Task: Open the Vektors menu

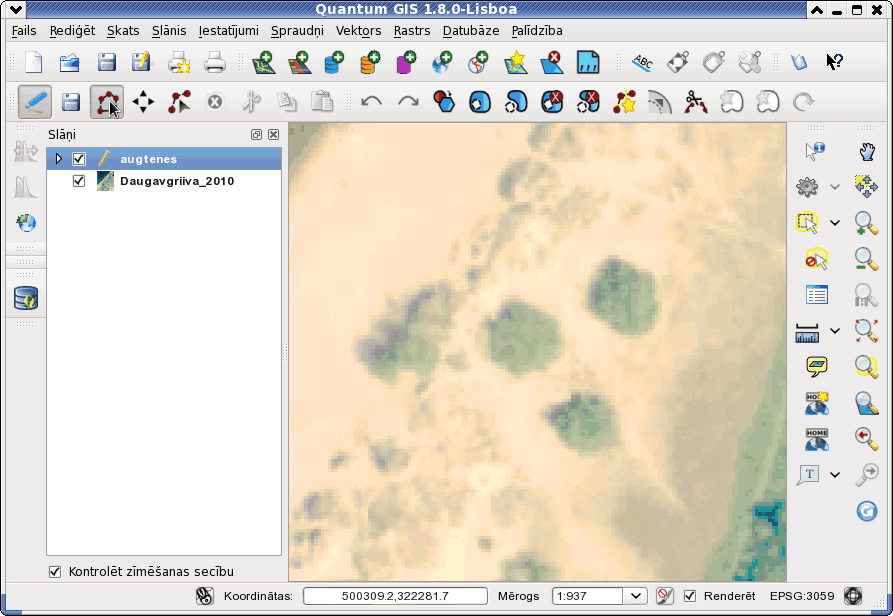Action: click(358, 31)
